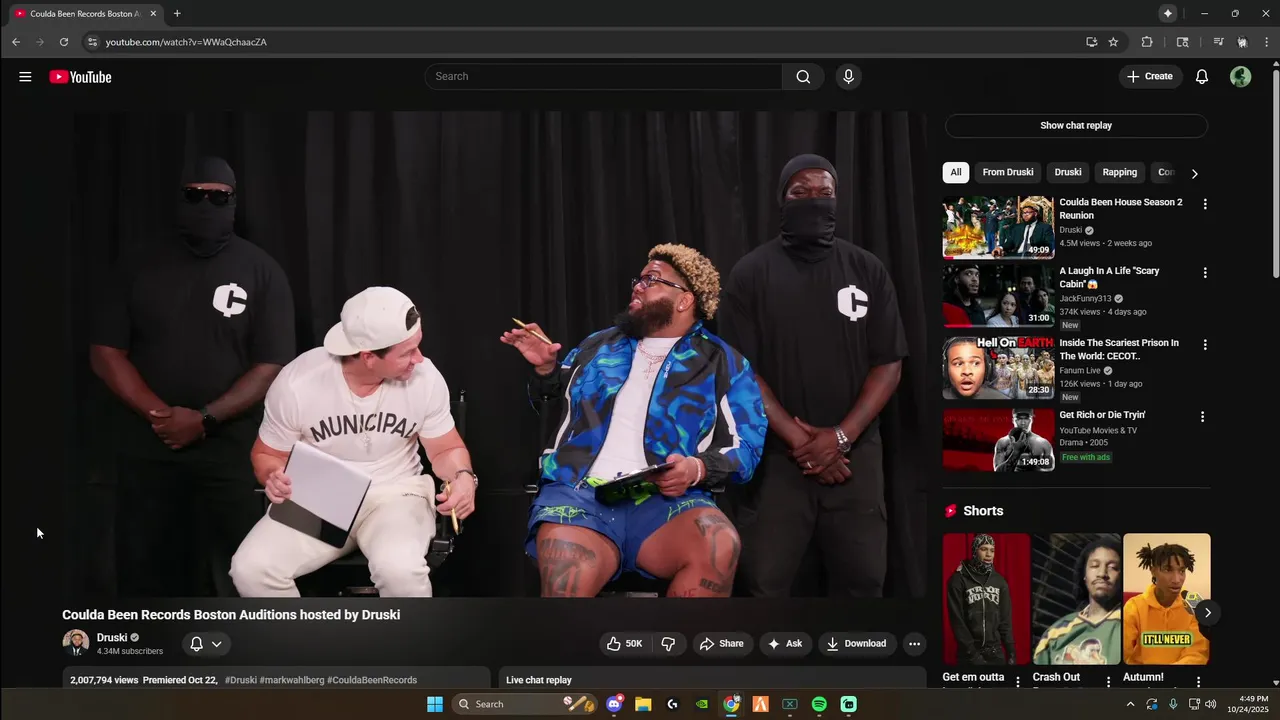Open options menu for Get em outta short
This screenshot has width=1280, height=720.
[x=1018, y=682]
